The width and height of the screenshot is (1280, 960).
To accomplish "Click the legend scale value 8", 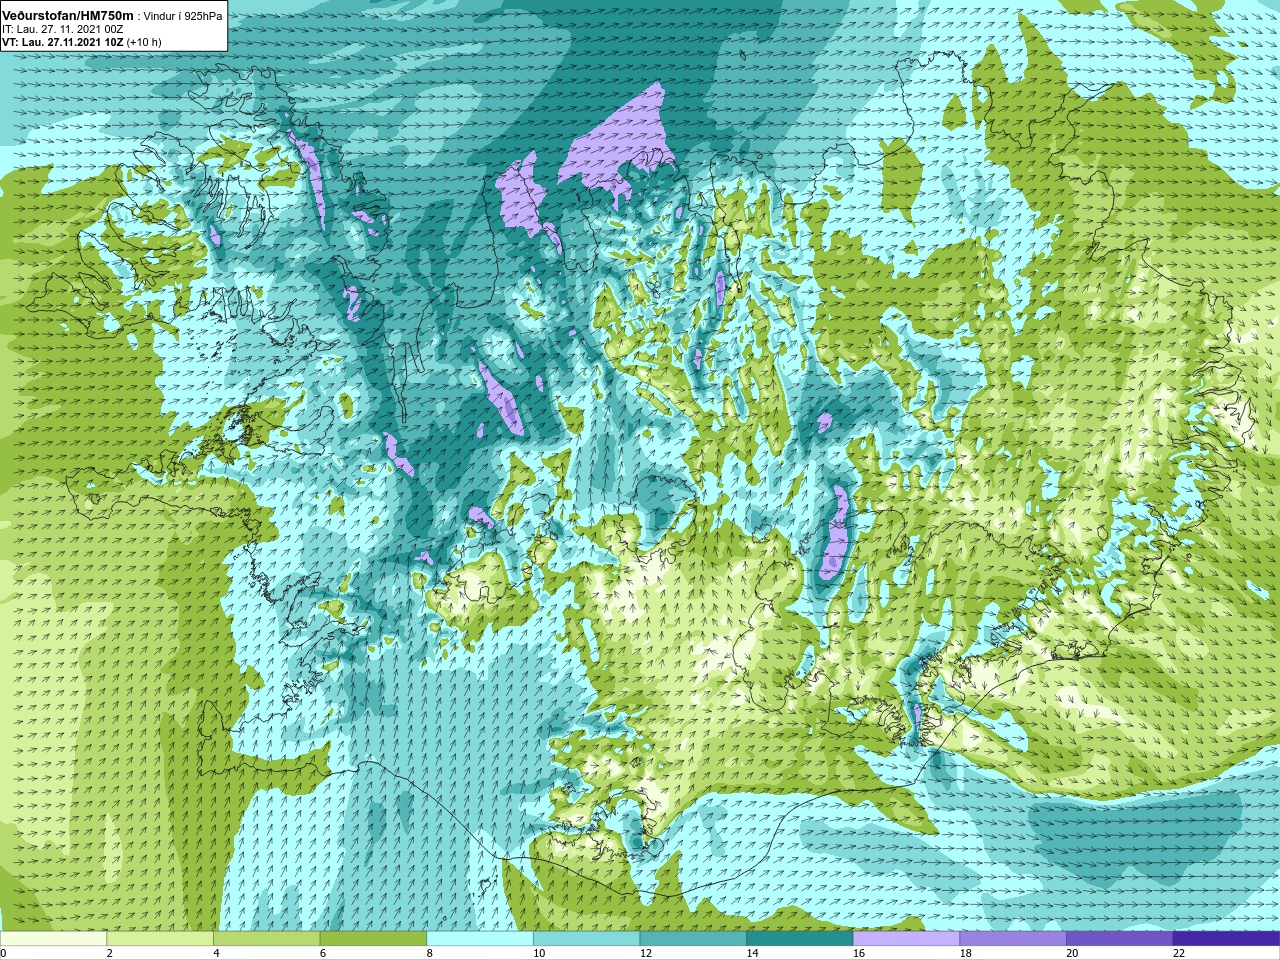I will [430, 953].
